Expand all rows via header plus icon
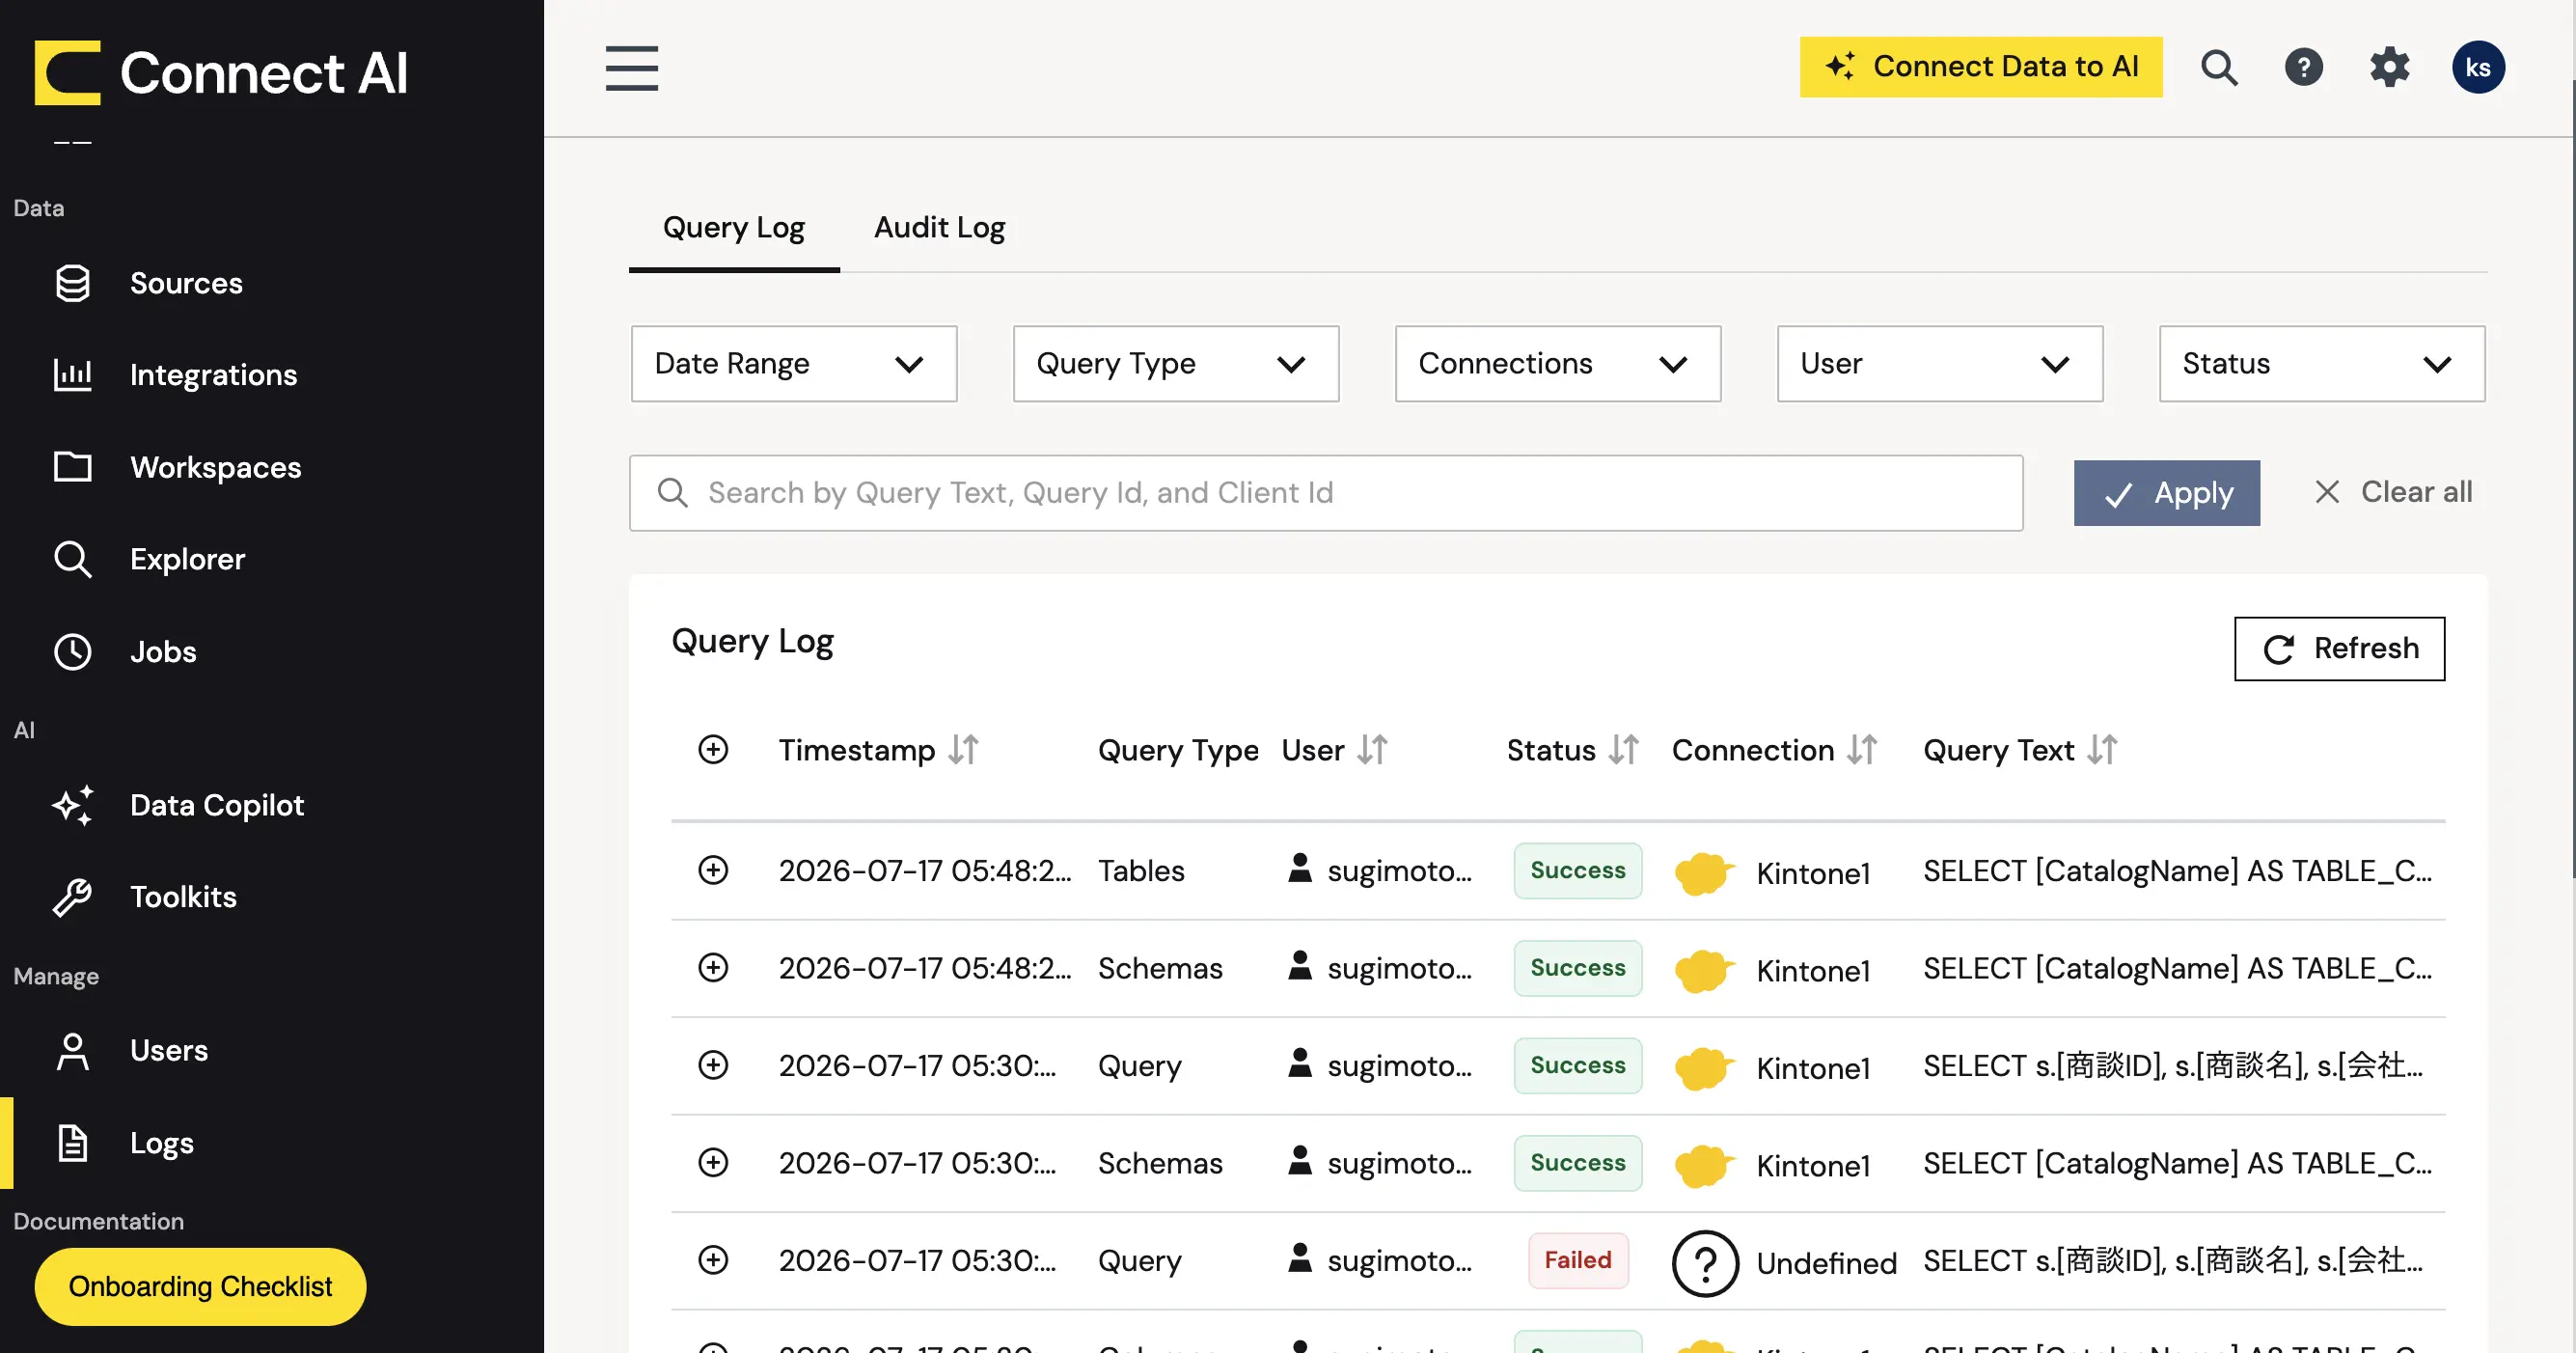This screenshot has width=2576, height=1353. coord(713,749)
